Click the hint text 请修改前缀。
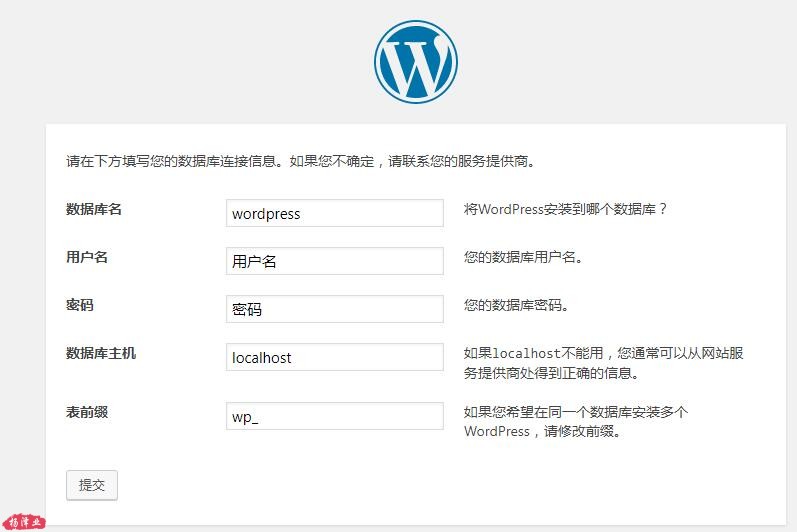 point(582,431)
